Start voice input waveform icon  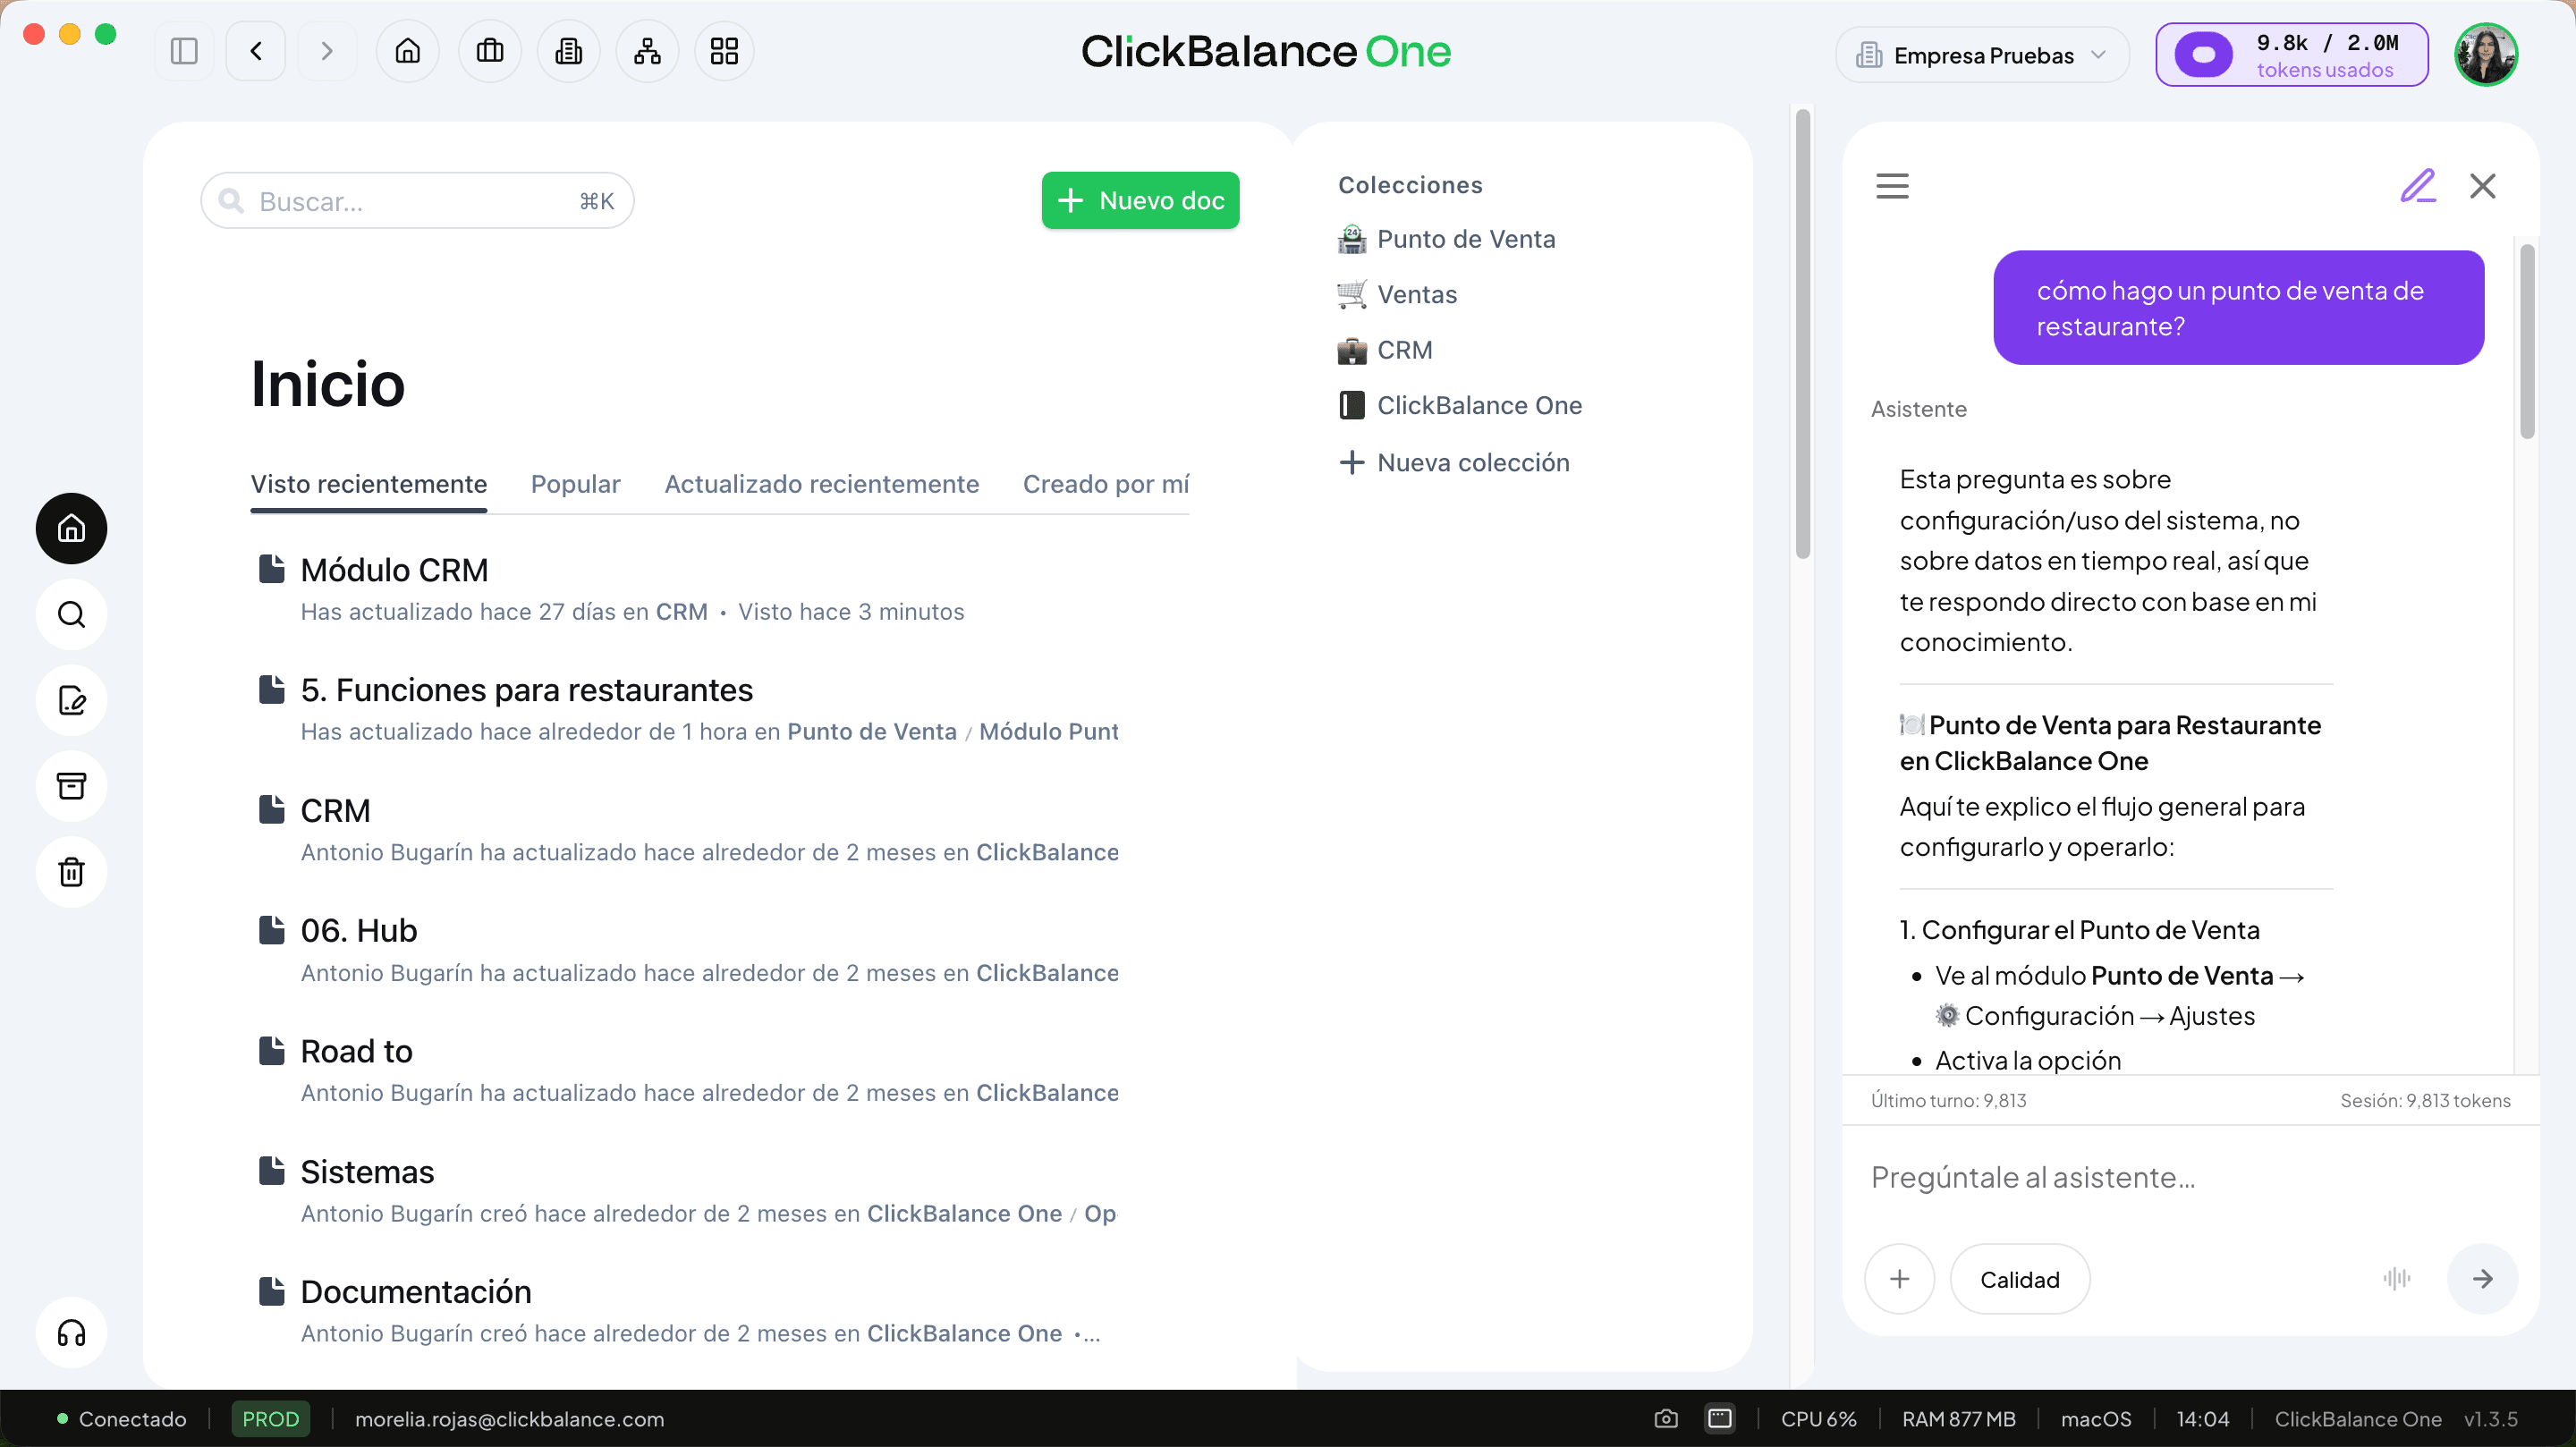point(2397,1279)
